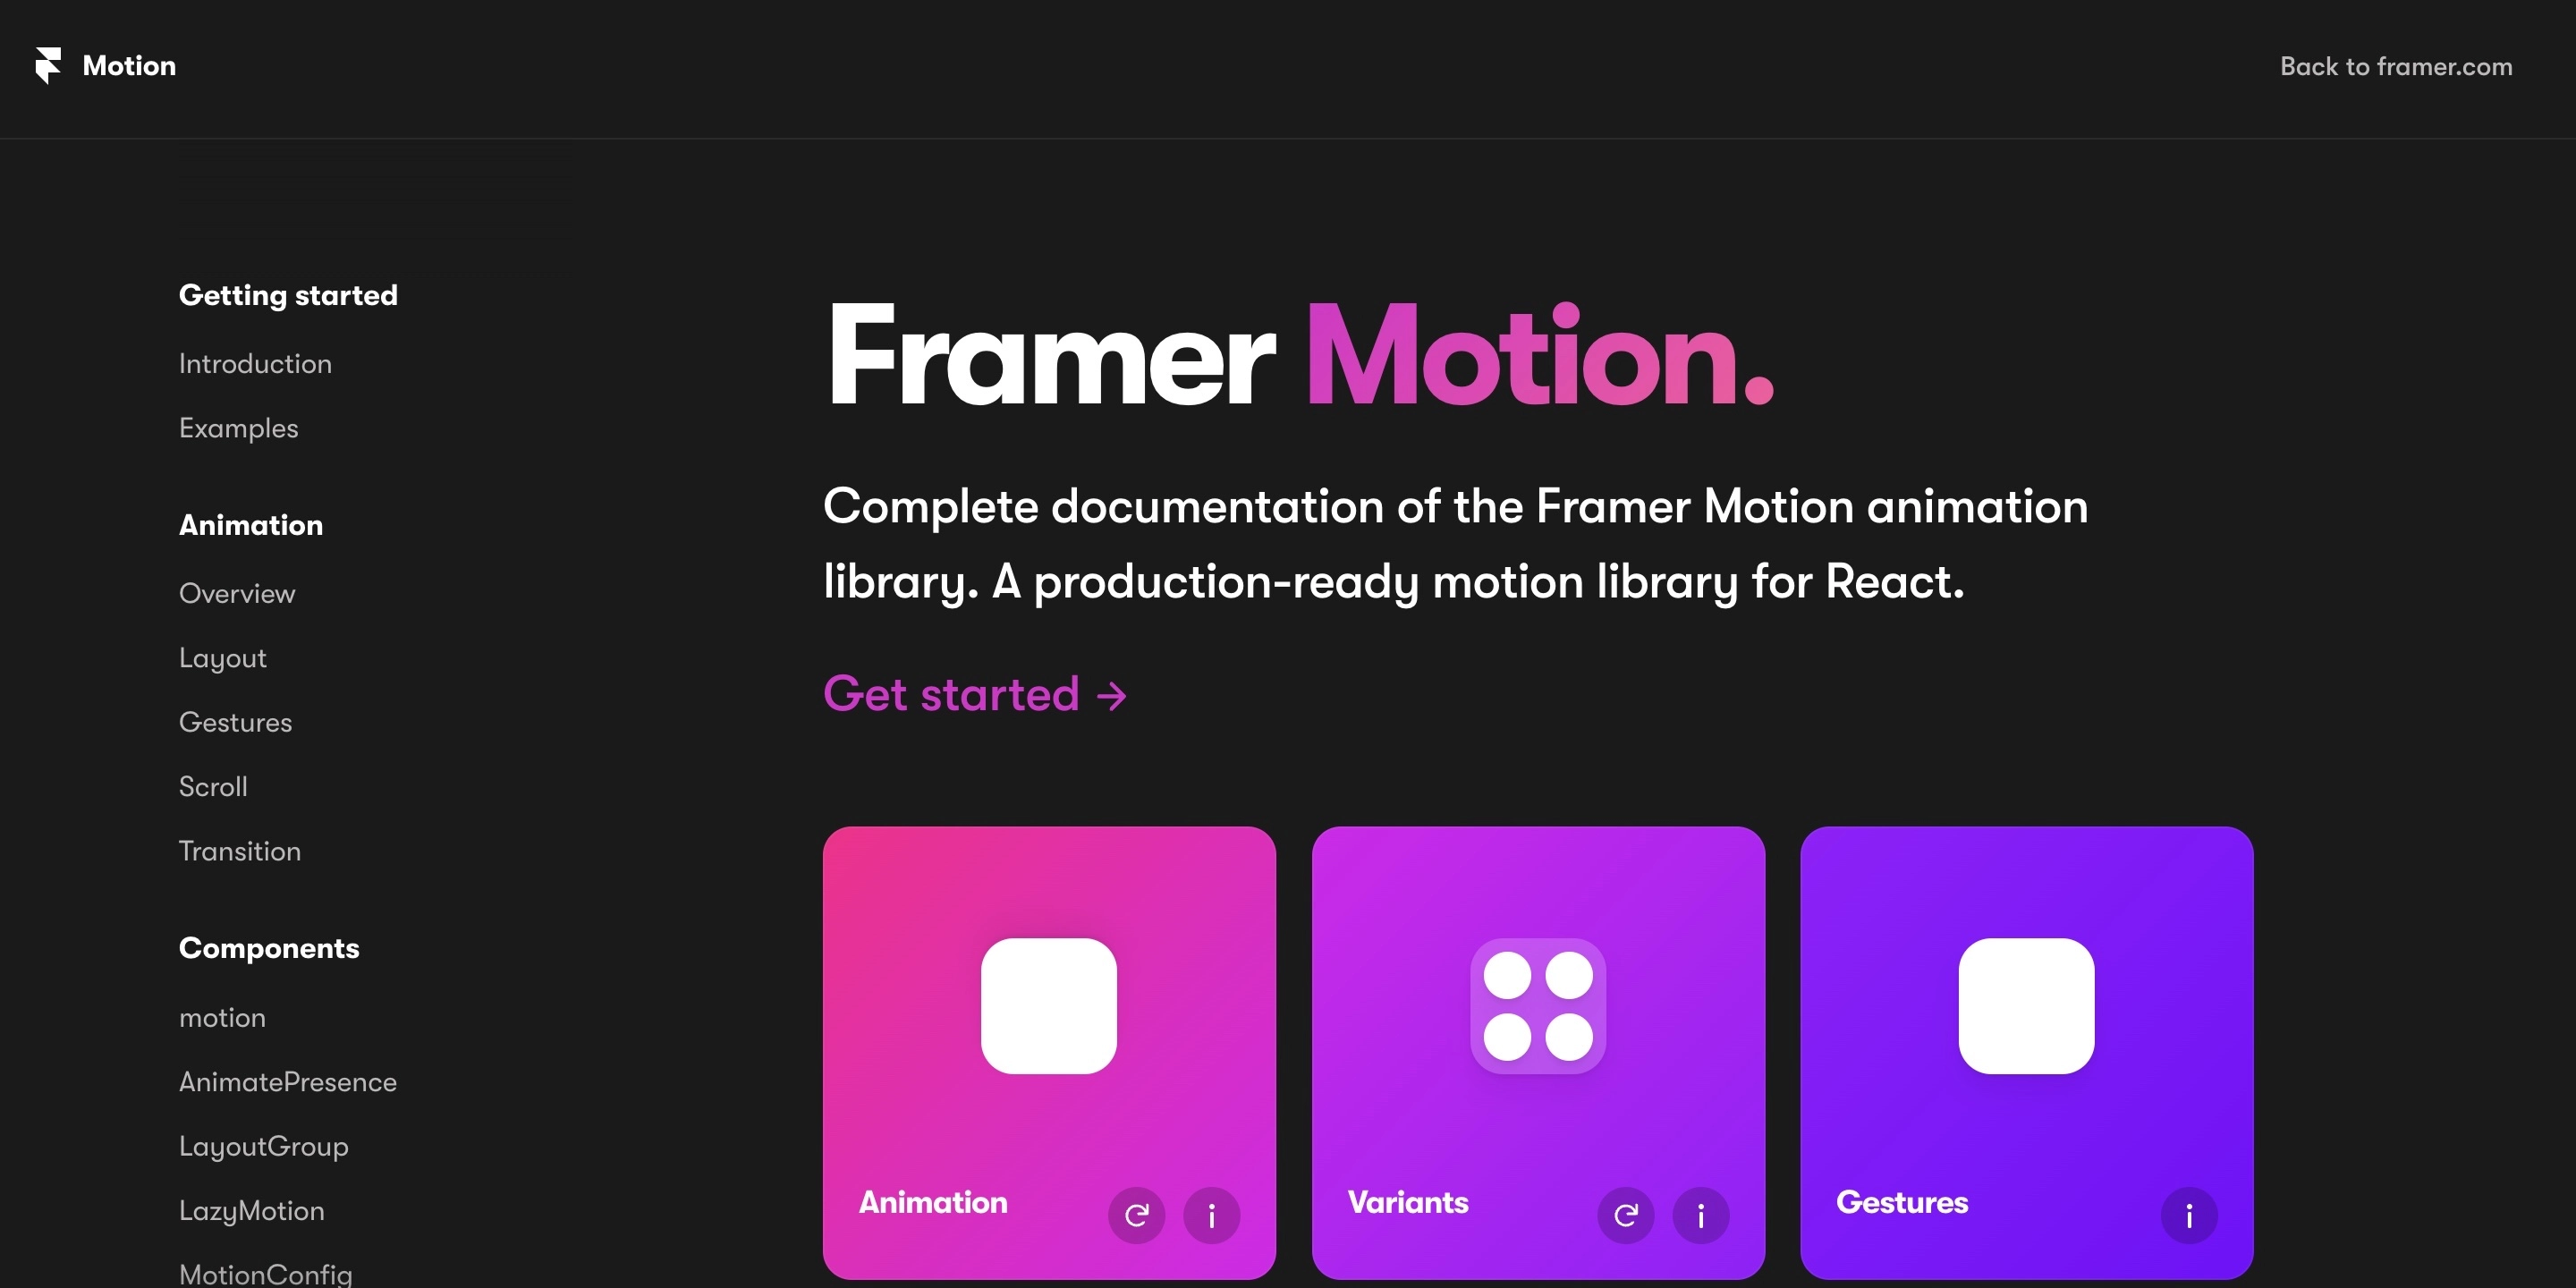Expand the Components section
This screenshot has width=2576, height=1288.
(267, 948)
